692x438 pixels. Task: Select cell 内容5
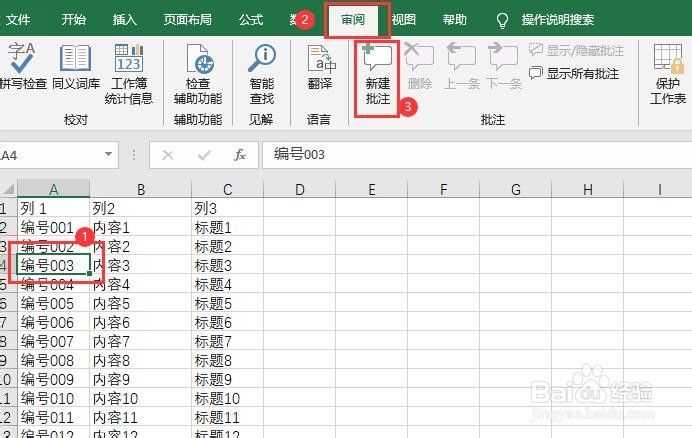tap(141, 303)
